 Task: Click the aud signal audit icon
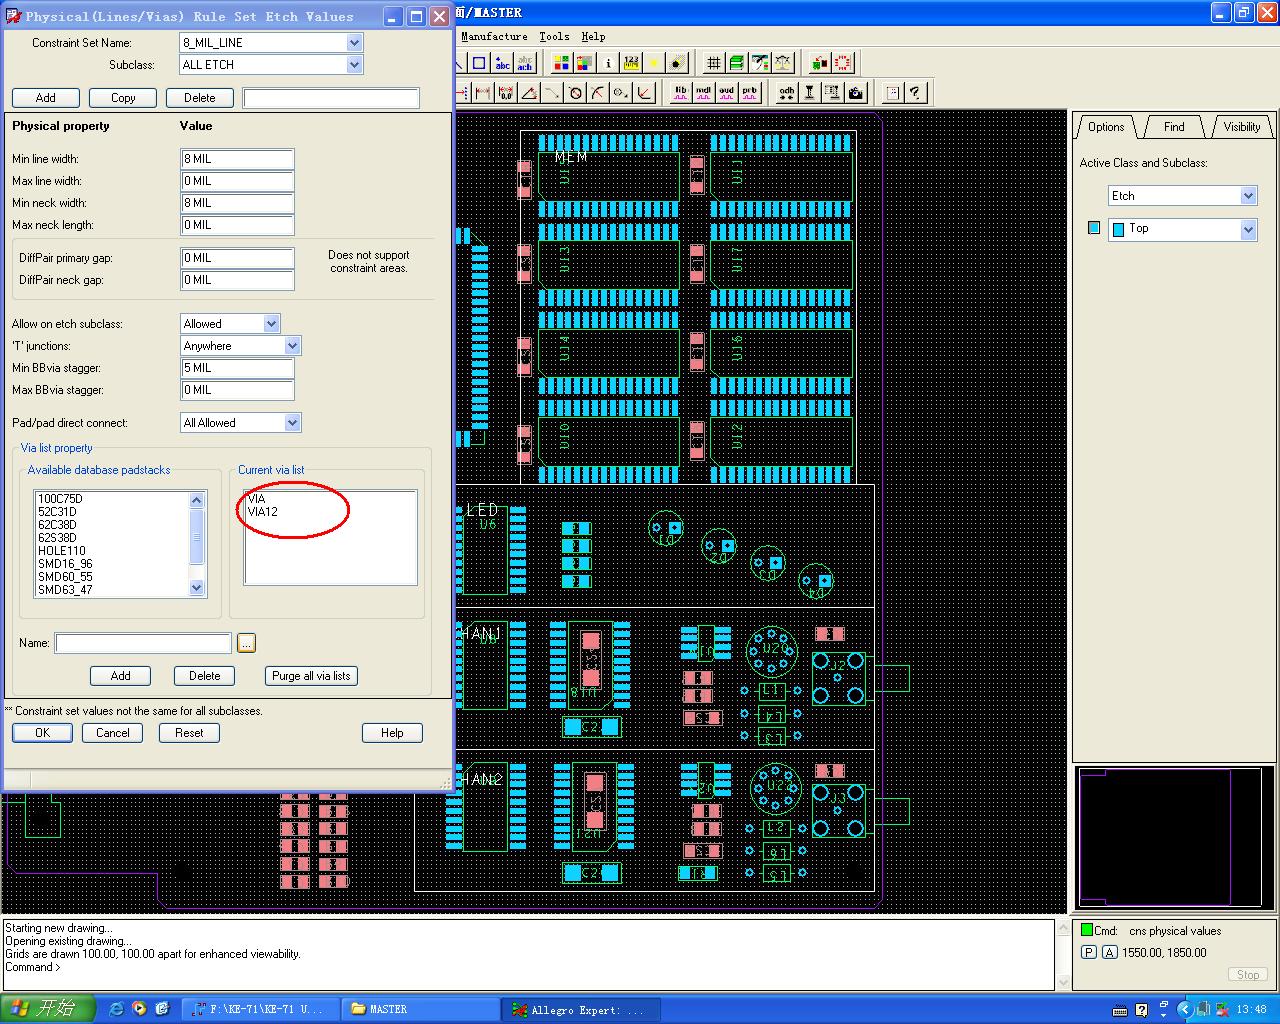point(726,93)
